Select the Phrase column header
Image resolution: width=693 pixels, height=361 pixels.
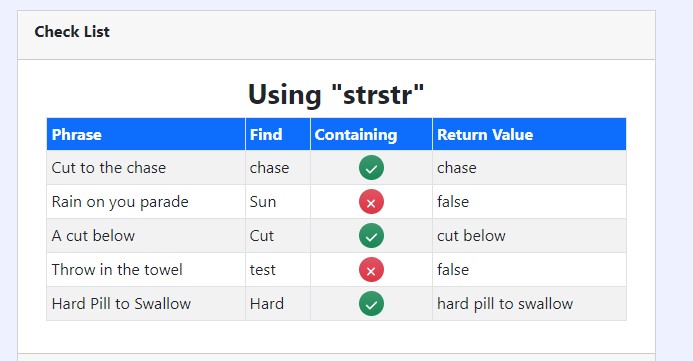click(x=146, y=134)
